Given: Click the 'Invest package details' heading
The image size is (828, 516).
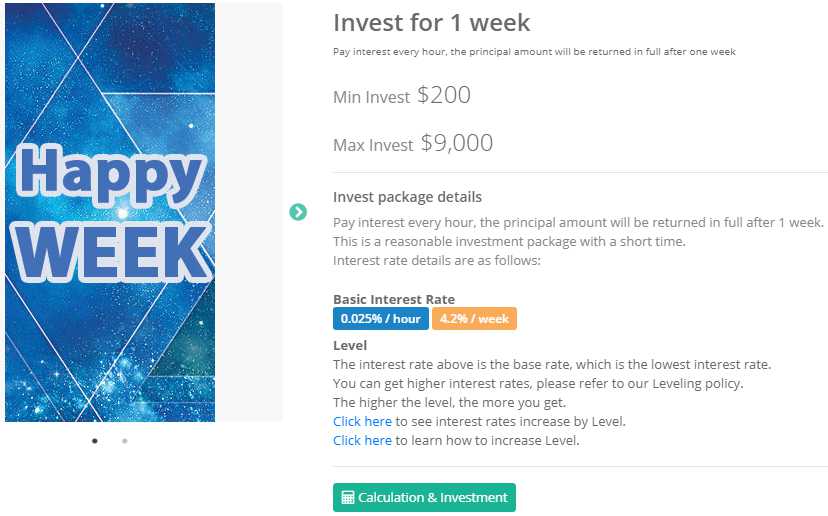Looking at the screenshot, I should pos(407,197).
